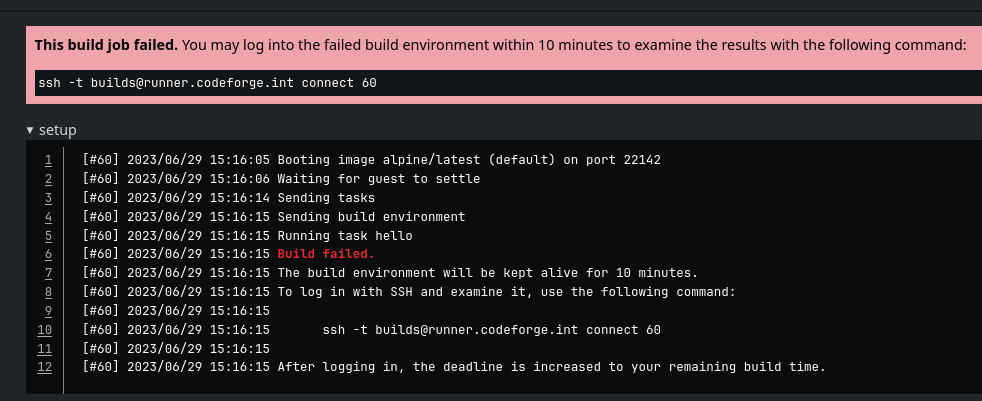Viewport: 982px width, 401px height.
Task: Click the ssh command on log line 10
Action: click(491, 330)
